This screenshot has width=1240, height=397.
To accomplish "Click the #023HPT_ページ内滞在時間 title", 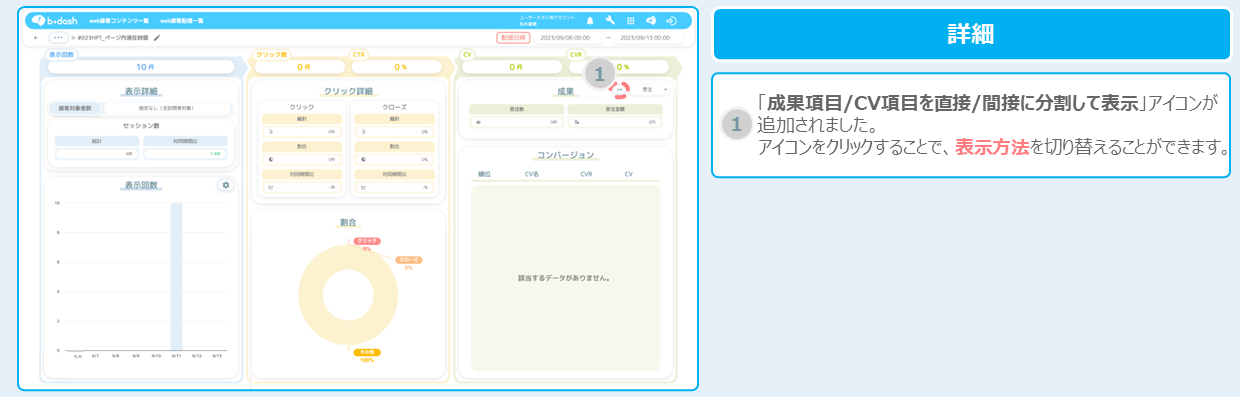I will [113, 37].
